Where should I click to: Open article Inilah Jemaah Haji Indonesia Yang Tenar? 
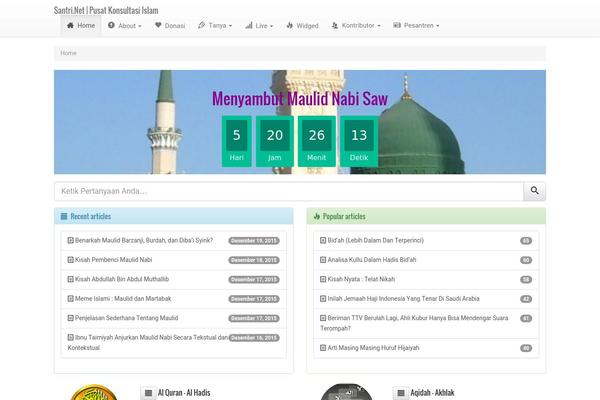[x=403, y=299]
